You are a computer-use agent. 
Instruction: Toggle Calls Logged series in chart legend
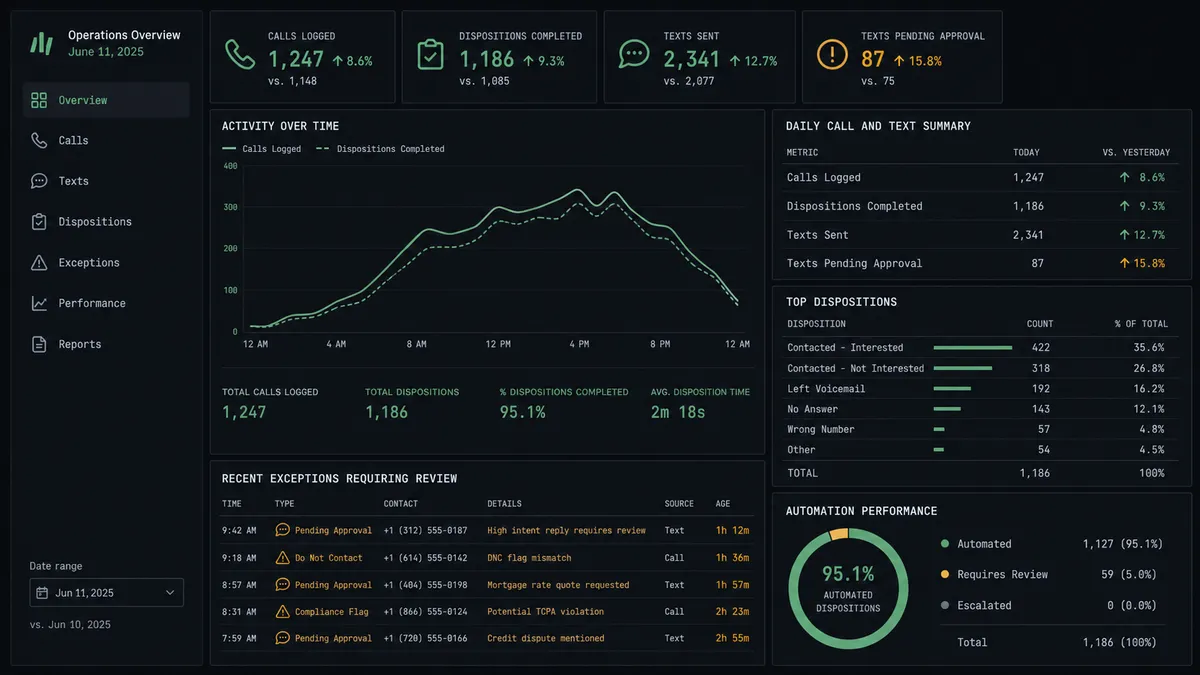click(262, 149)
